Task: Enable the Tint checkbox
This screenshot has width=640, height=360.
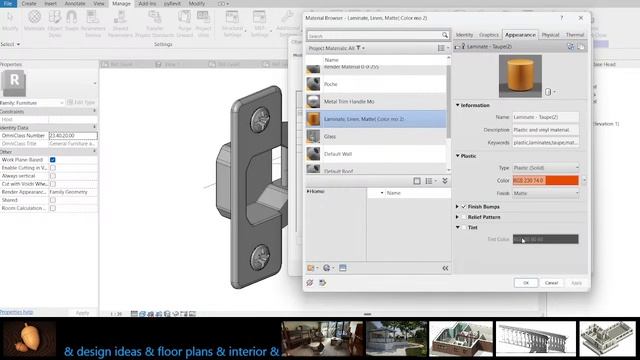Action: click(463, 227)
